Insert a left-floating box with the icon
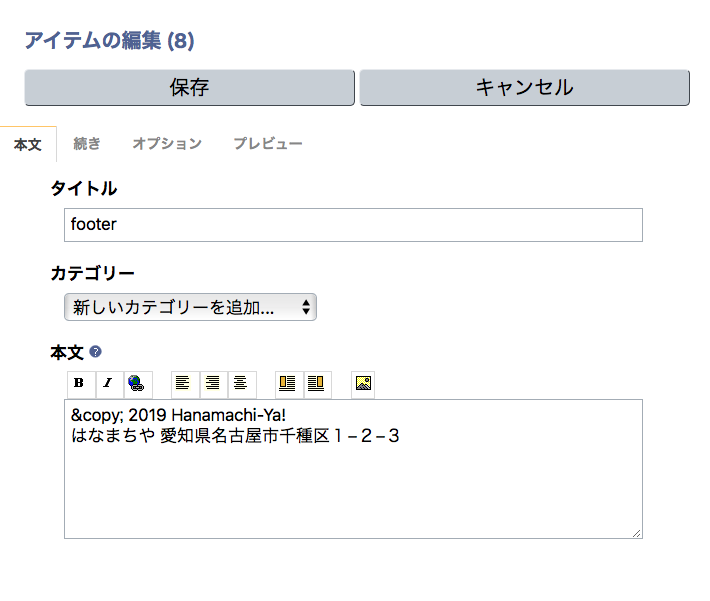The width and height of the screenshot is (710, 601). (288, 383)
